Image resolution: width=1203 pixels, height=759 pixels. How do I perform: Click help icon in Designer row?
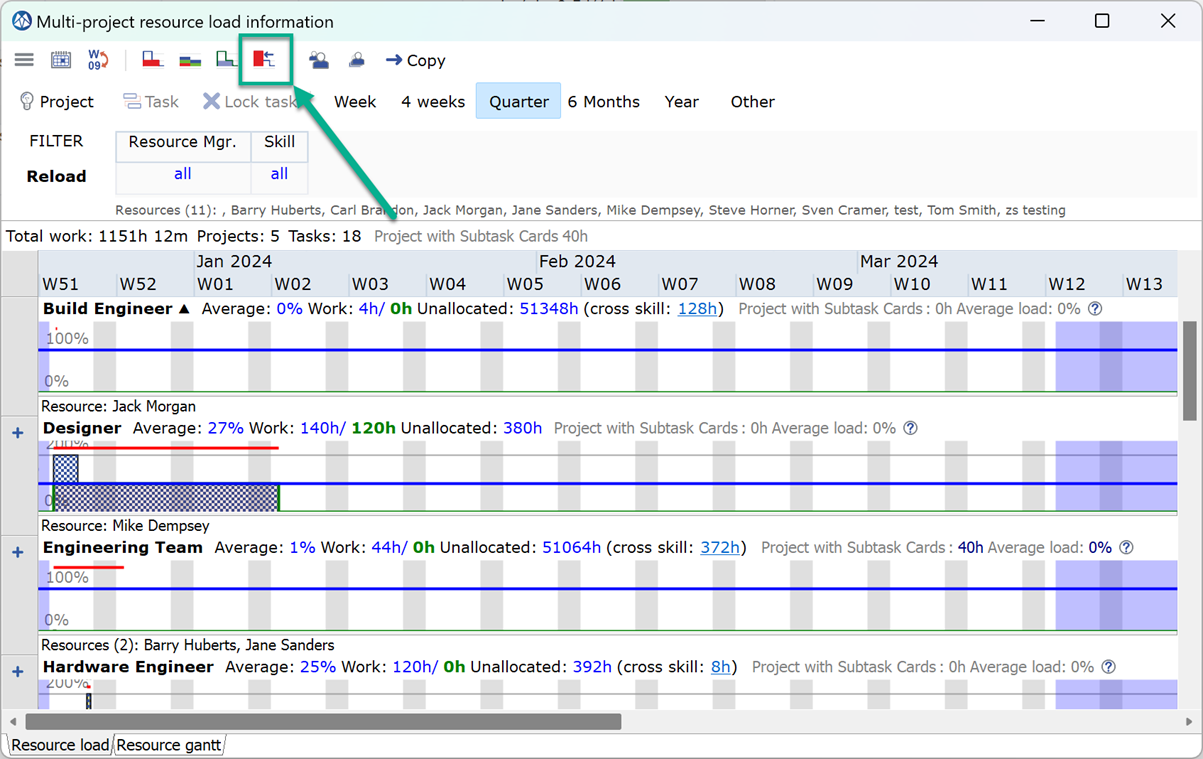click(x=910, y=428)
